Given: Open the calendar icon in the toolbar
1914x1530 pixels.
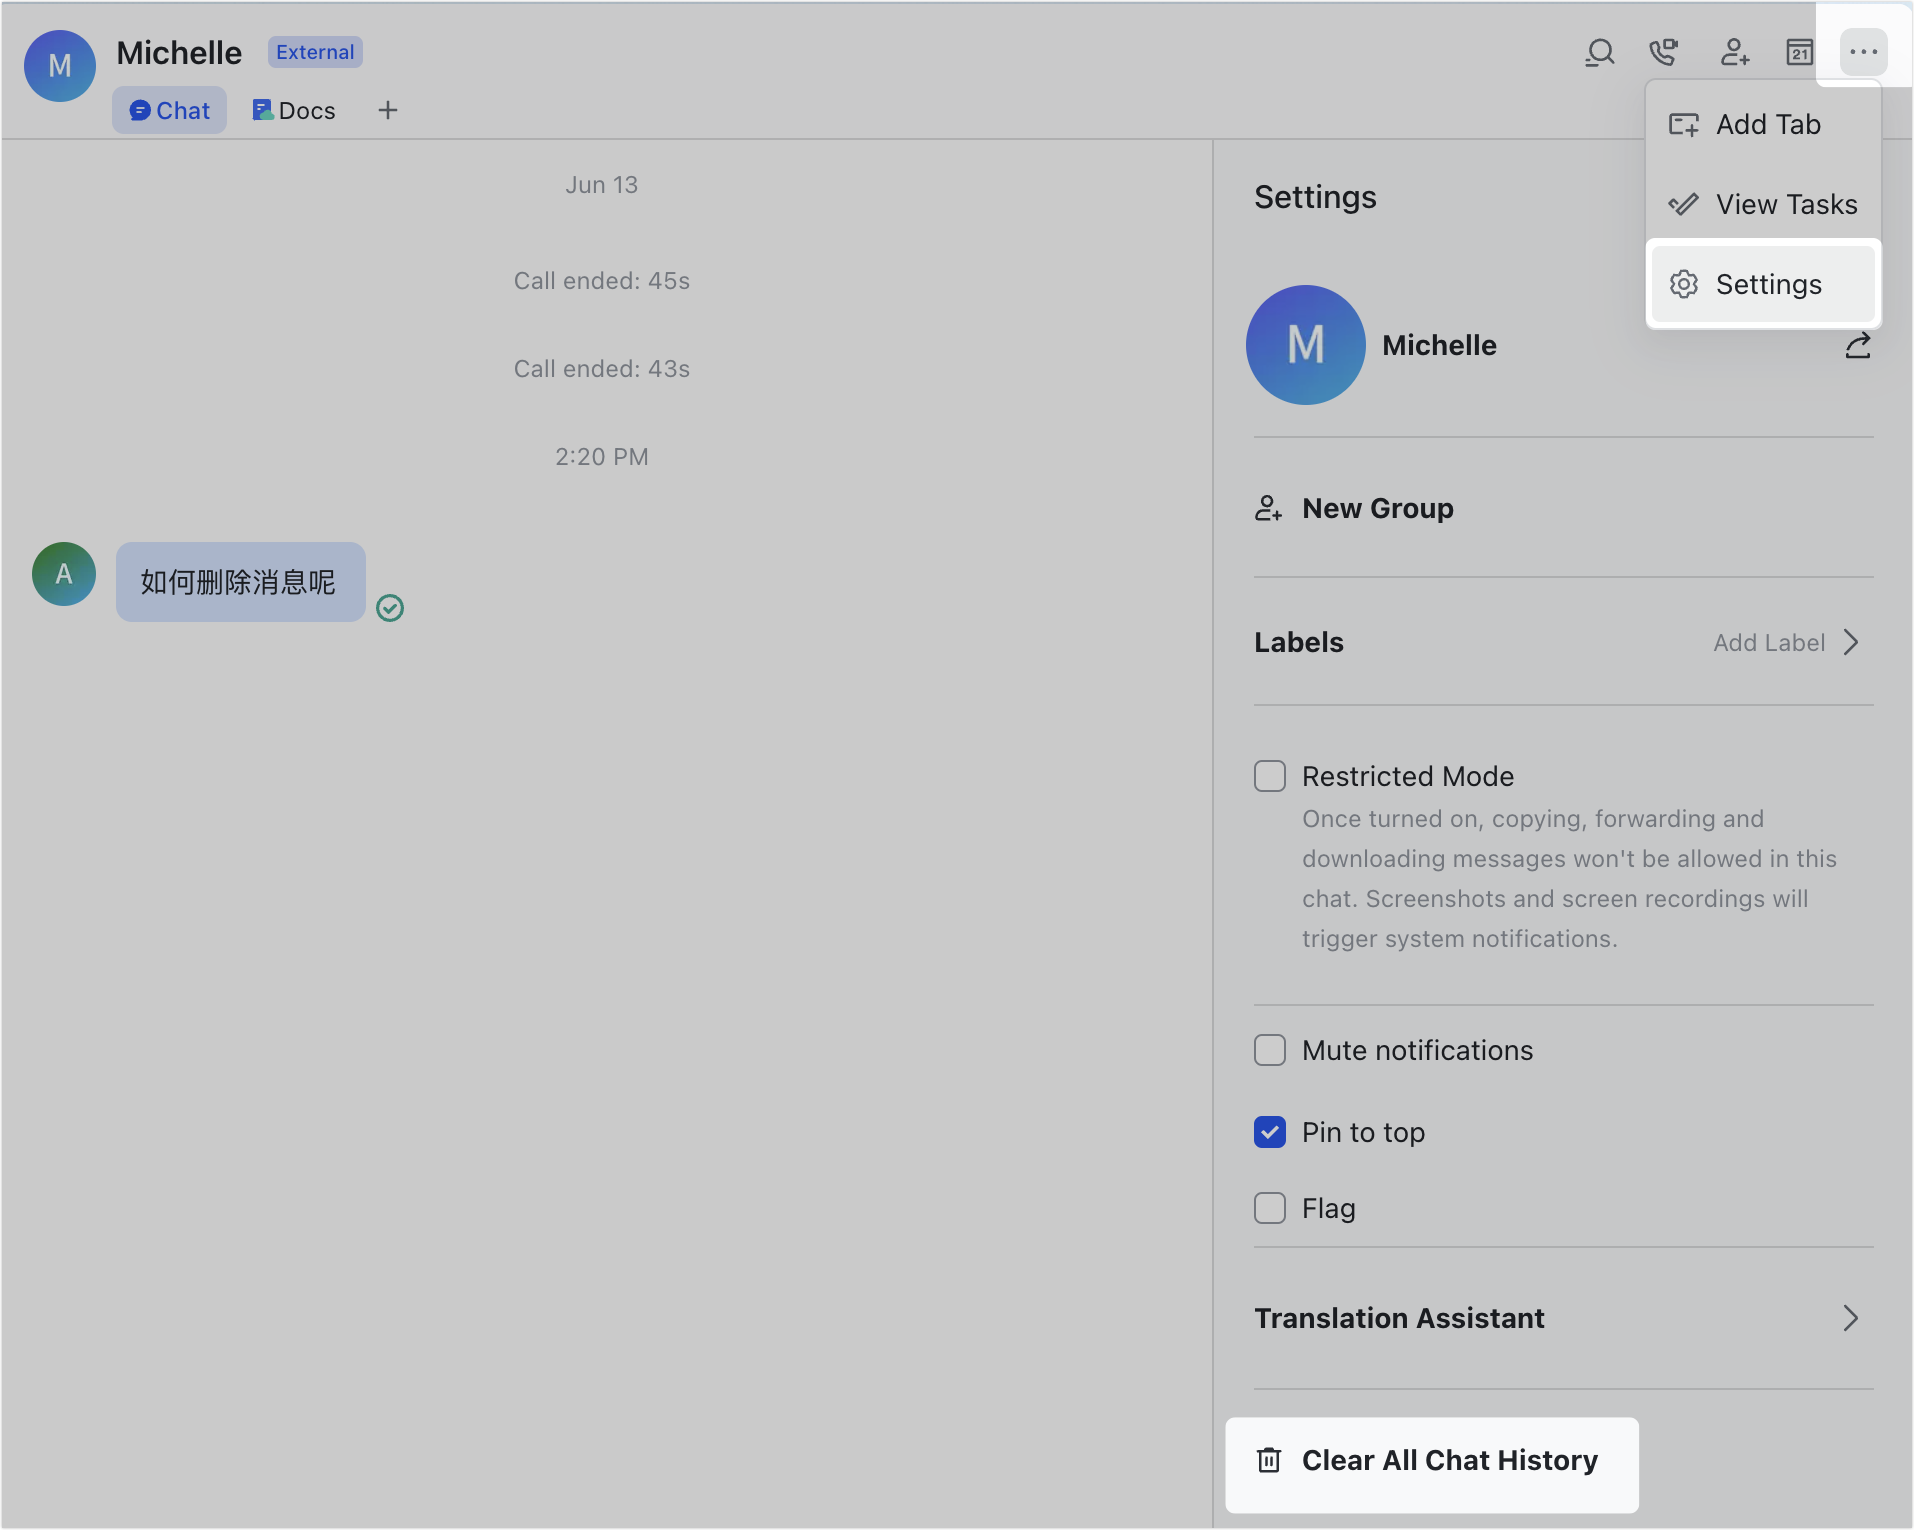Looking at the screenshot, I should coord(1798,53).
